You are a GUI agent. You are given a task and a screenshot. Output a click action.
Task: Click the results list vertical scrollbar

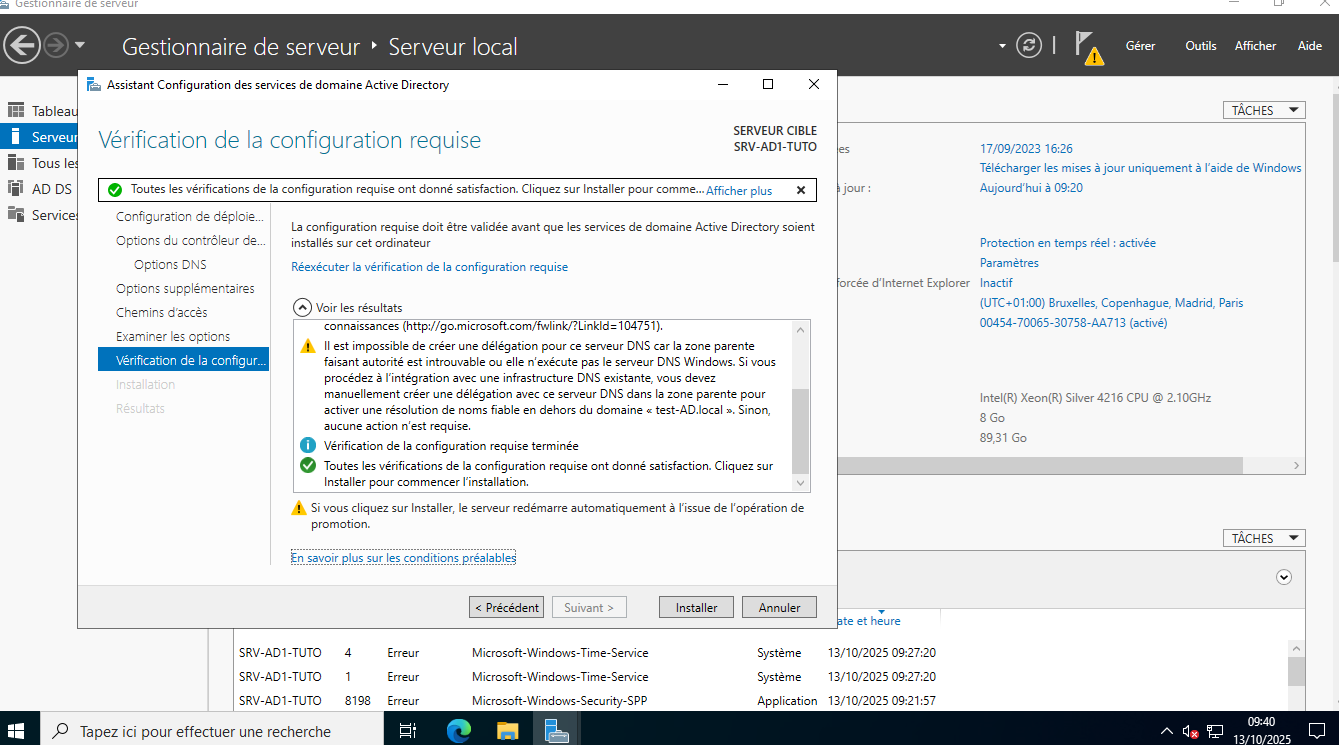coord(799,430)
